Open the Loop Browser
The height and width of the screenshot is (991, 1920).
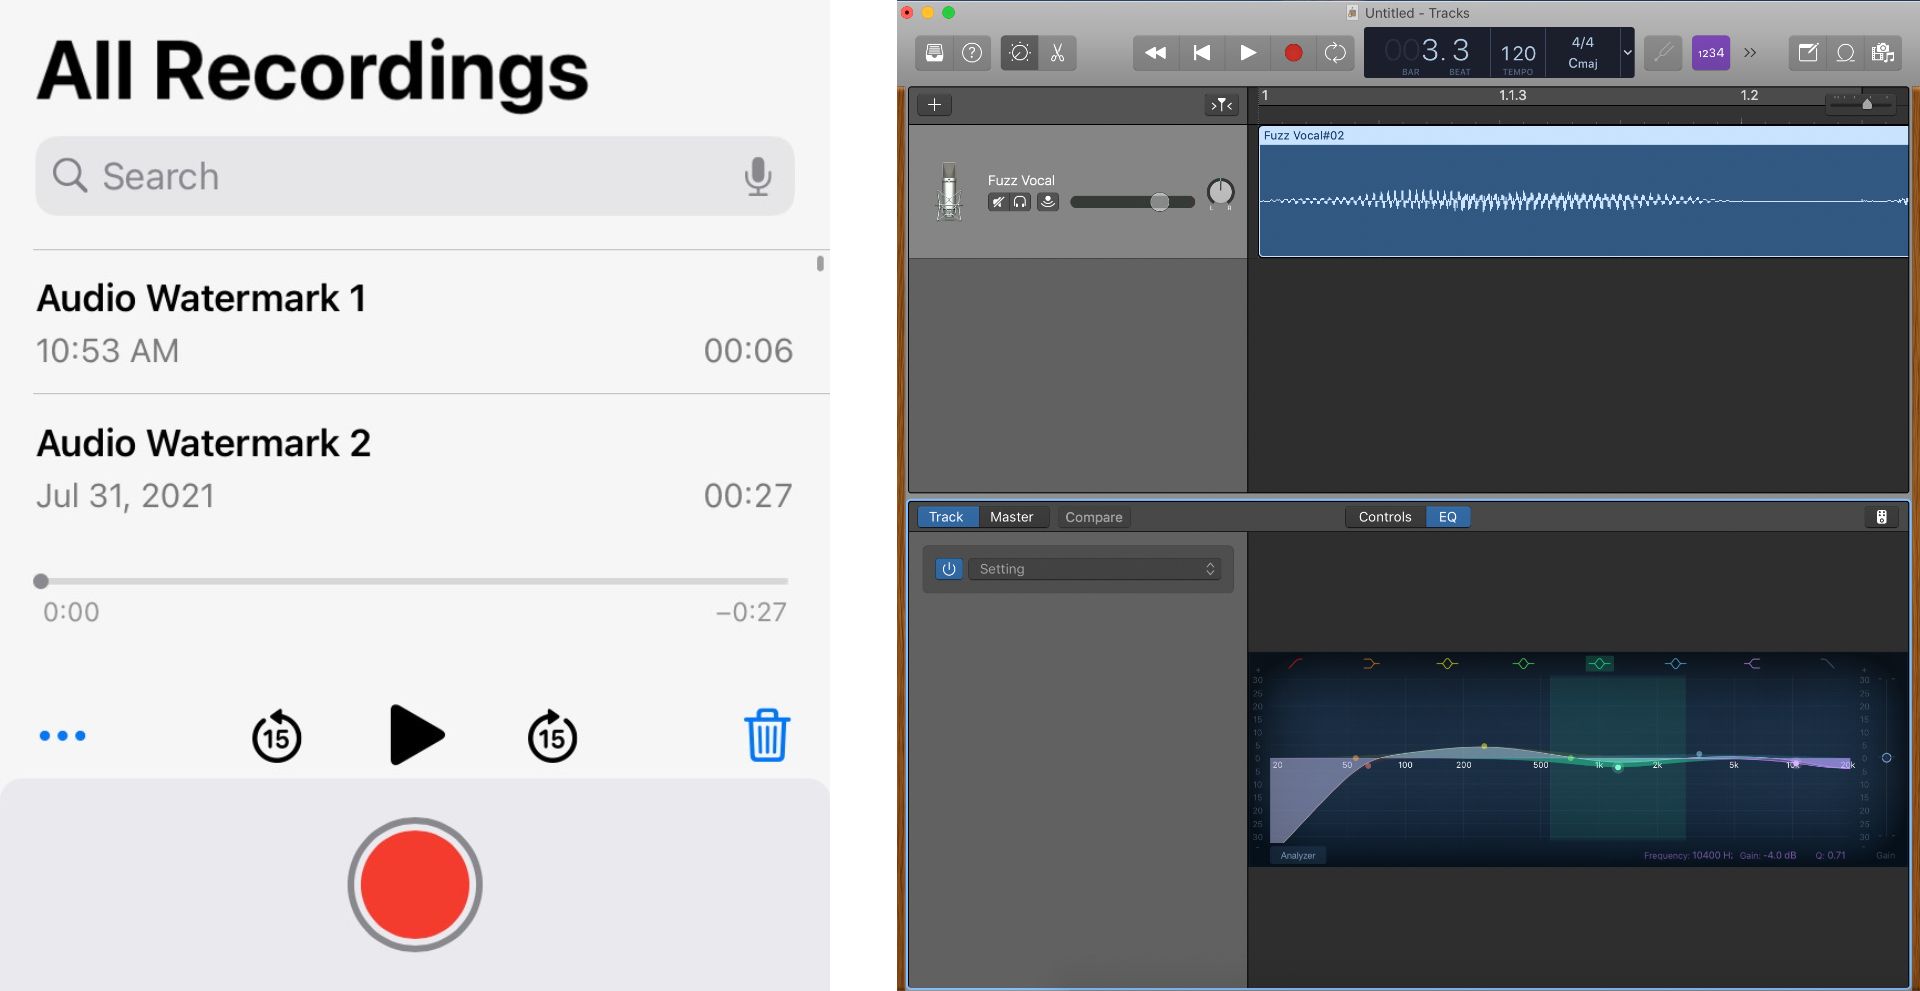coord(1846,53)
